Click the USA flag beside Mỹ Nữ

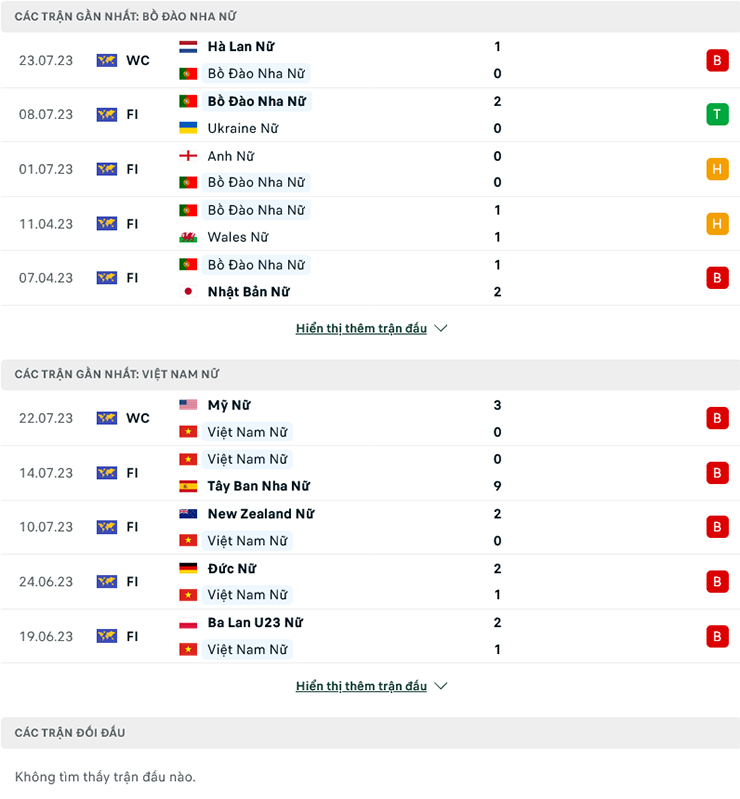pos(188,405)
